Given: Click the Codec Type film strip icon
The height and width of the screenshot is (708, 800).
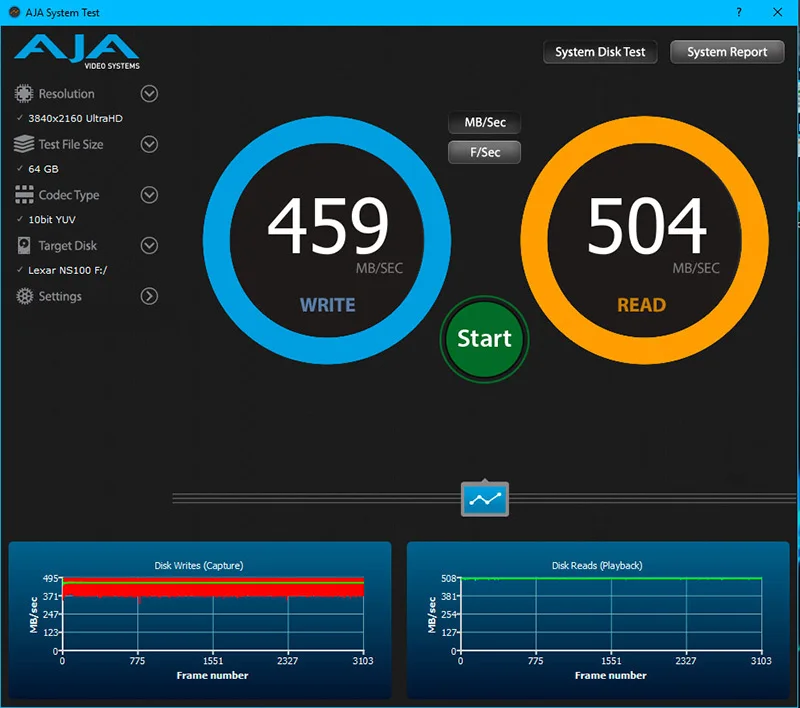Looking at the screenshot, I should click(24, 195).
